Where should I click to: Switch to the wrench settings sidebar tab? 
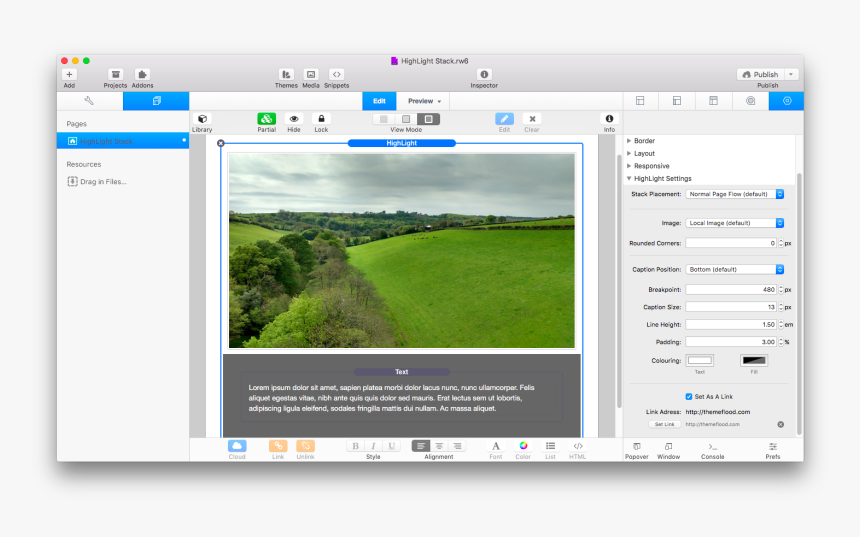click(x=89, y=101)
